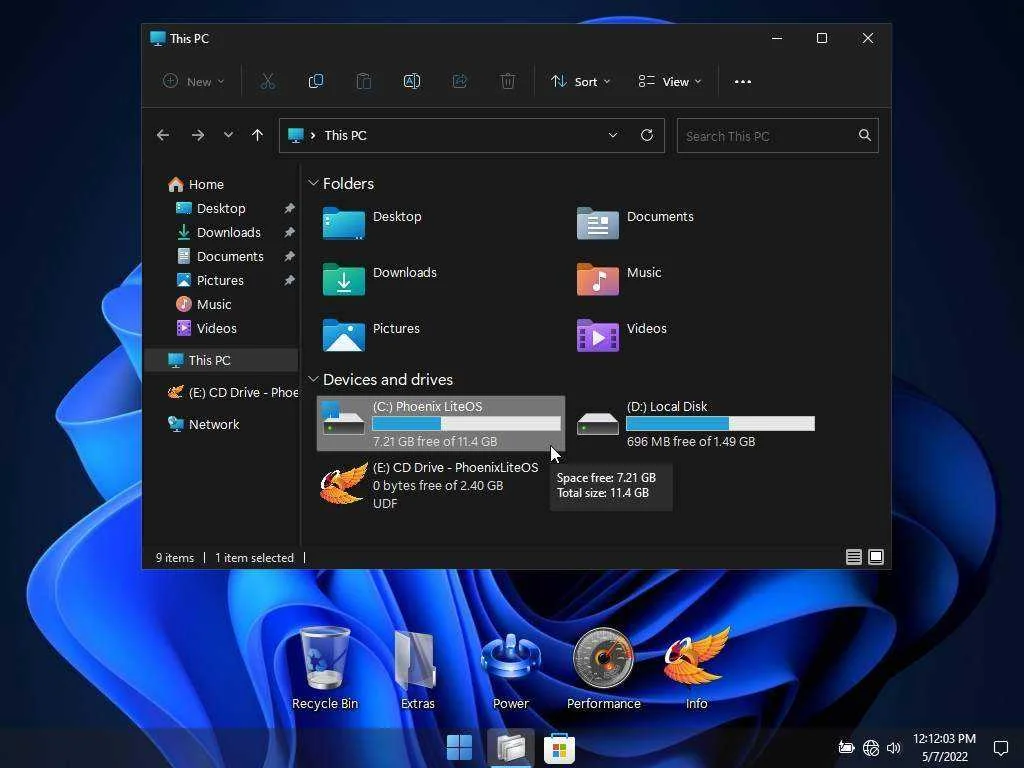The image size is (1024, 768).
Task: Expand address bar history dropdown
Action: (613, 135)
